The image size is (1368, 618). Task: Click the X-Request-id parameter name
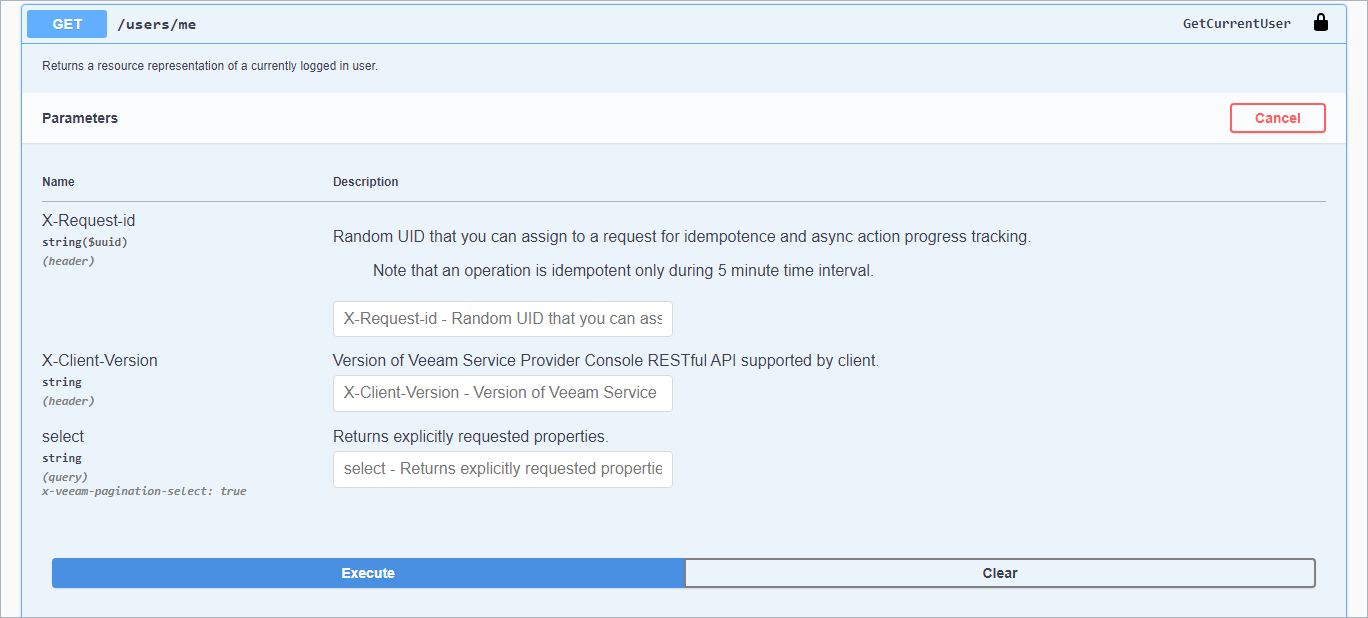88,220
